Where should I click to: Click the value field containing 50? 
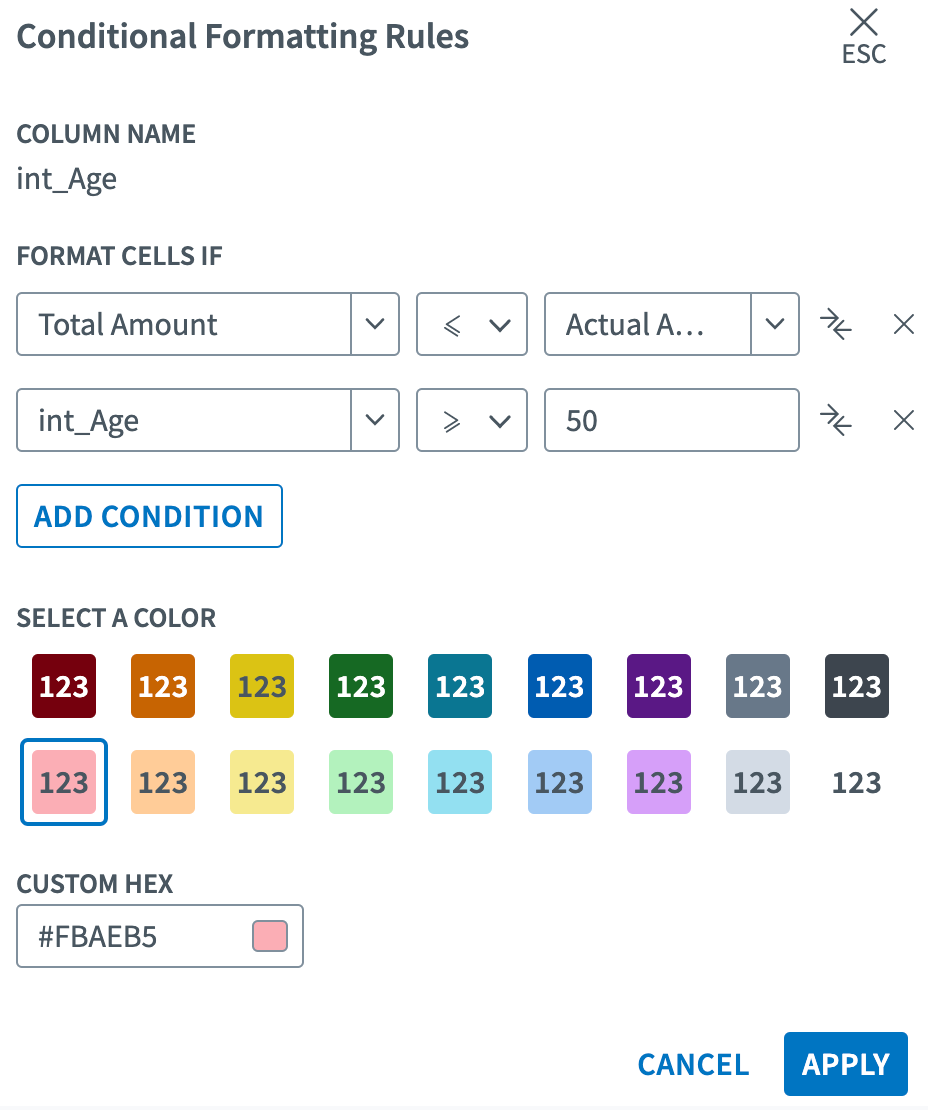(x=671, y=420)
